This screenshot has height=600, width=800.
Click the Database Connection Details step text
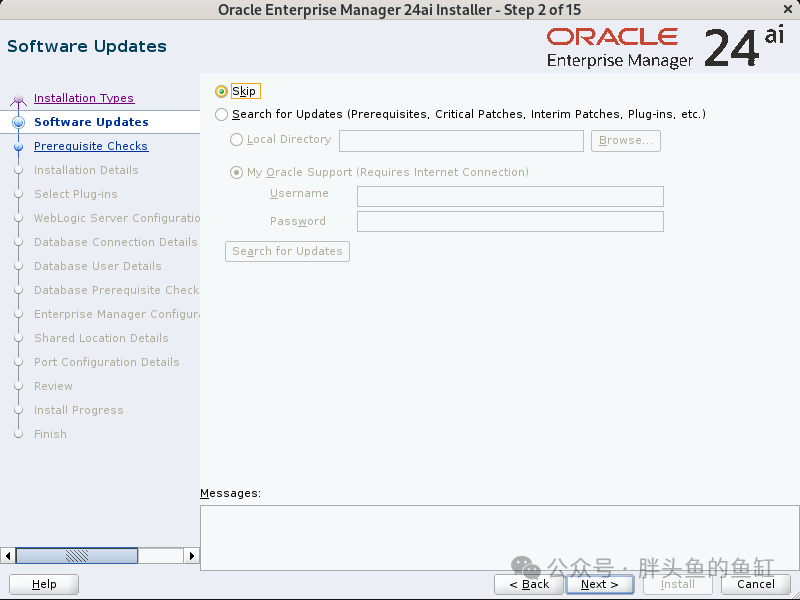[116, 242]
